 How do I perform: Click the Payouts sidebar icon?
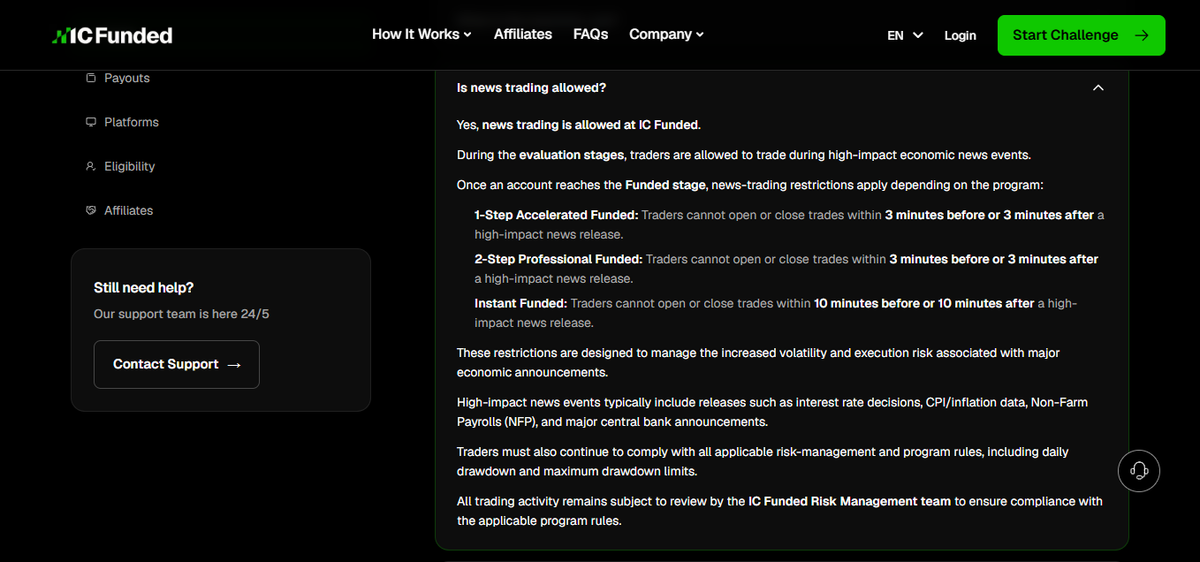pos(91,78)
